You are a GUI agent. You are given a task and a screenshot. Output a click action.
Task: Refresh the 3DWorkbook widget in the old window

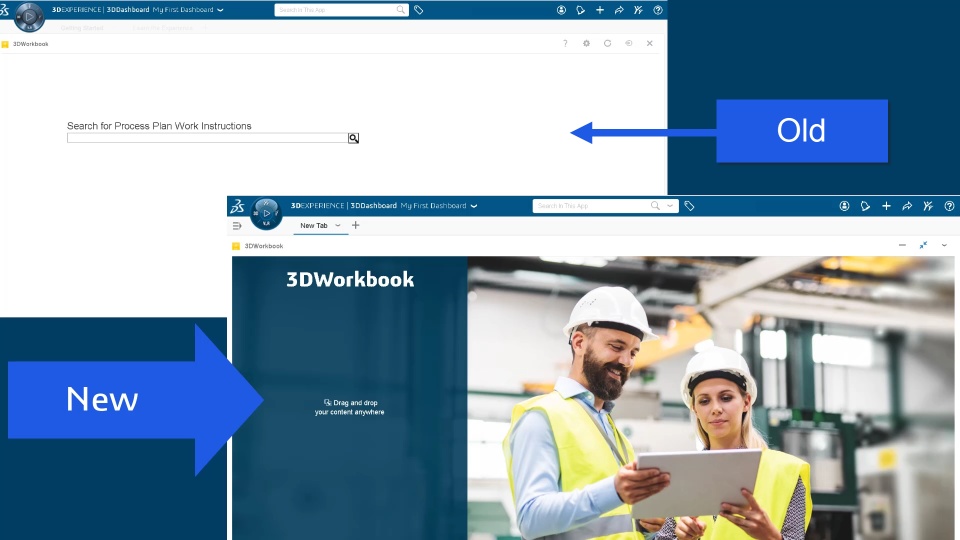pos(607,43)
